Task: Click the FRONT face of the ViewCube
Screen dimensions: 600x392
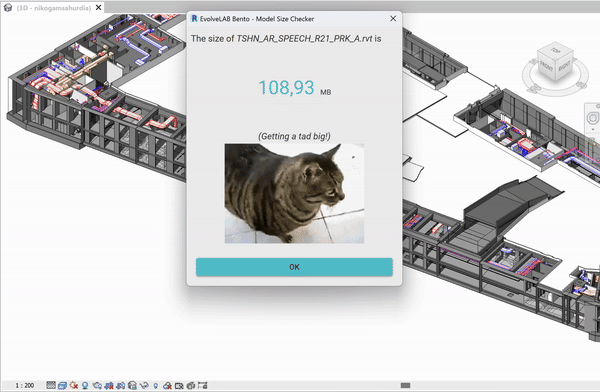Action: point(546,67)
